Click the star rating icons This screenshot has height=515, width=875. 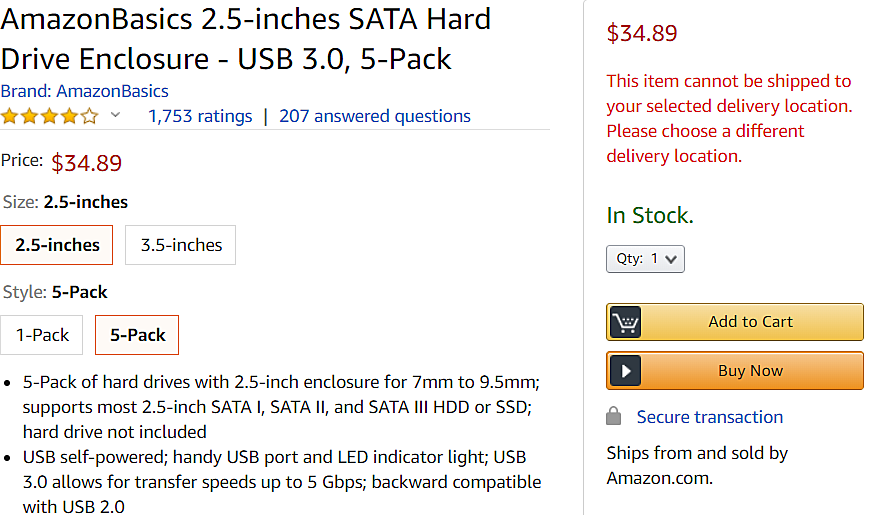(x=50, y=116)
